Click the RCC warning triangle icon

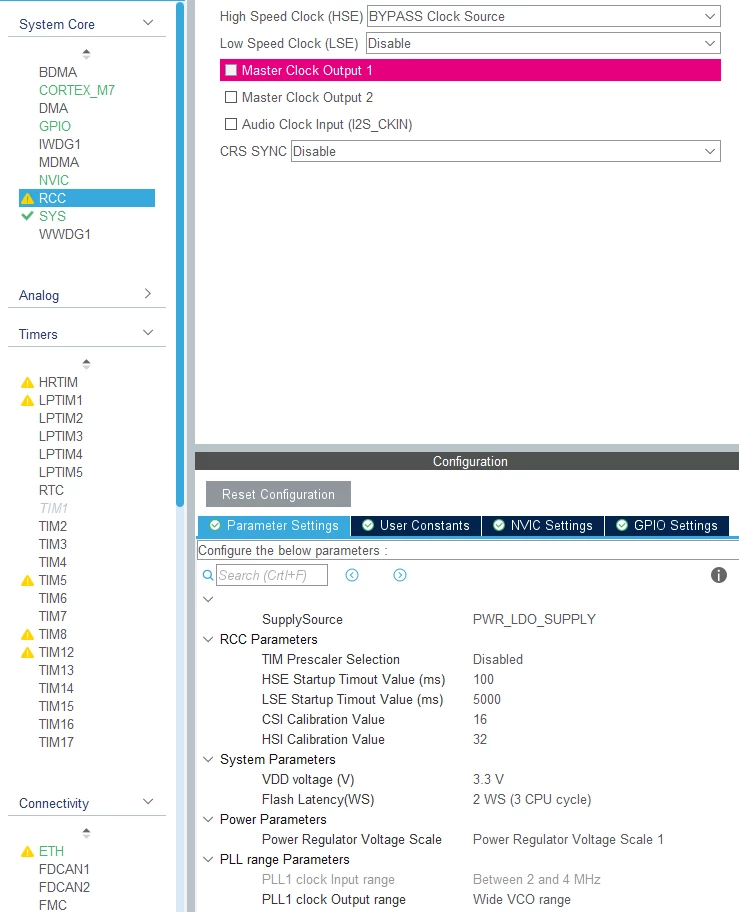click(x=27, y=198)
